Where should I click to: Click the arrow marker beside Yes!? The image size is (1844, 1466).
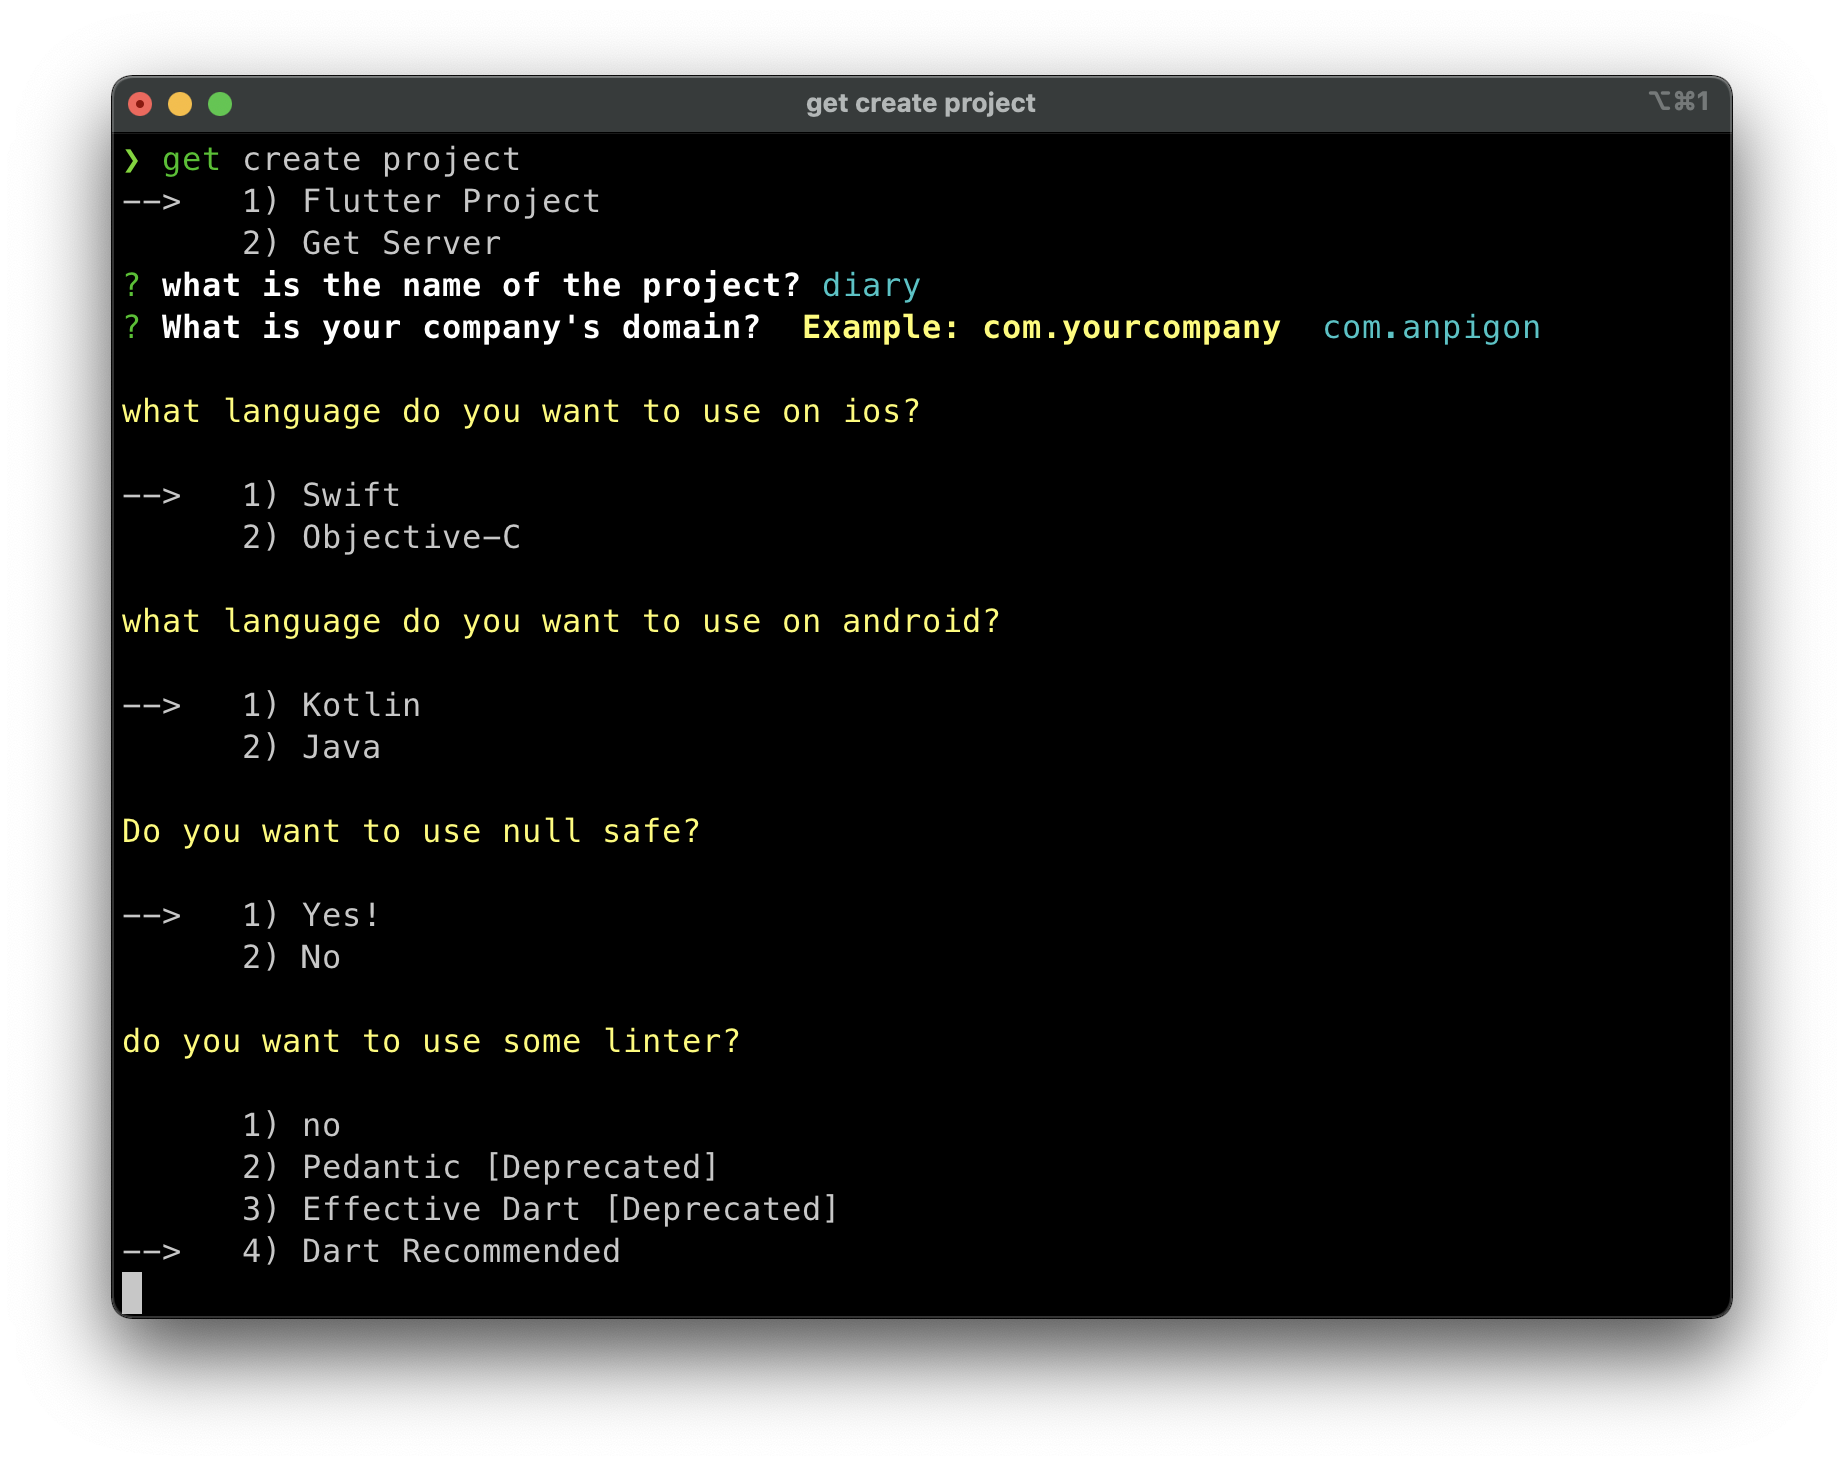click(x=152, y=916)
